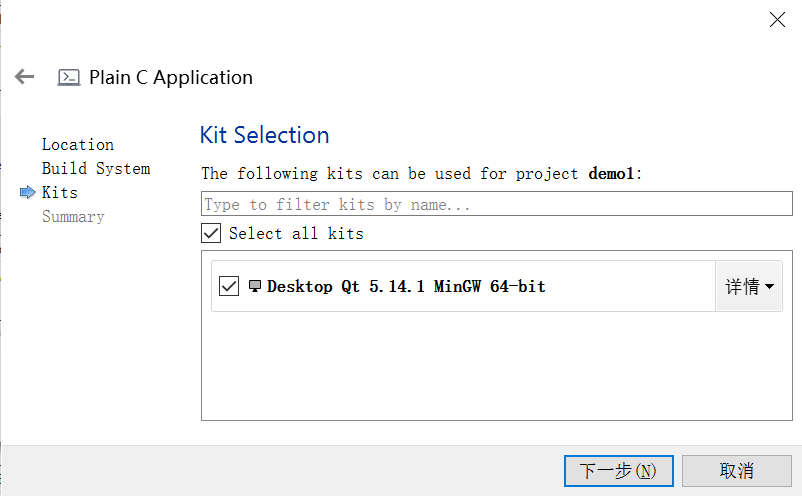Click empty area of the kits list

tap(497, 366)
